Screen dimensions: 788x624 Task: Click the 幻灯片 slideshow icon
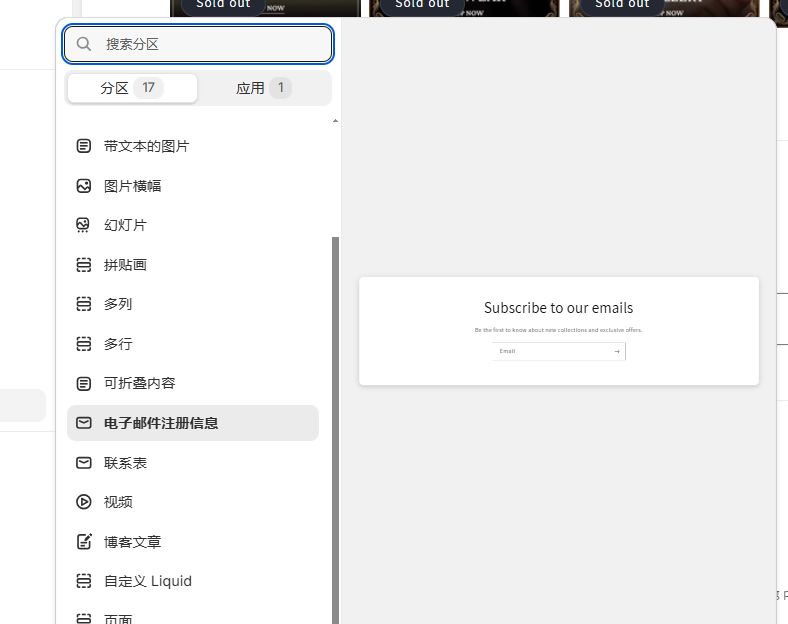tap(83, 225)
